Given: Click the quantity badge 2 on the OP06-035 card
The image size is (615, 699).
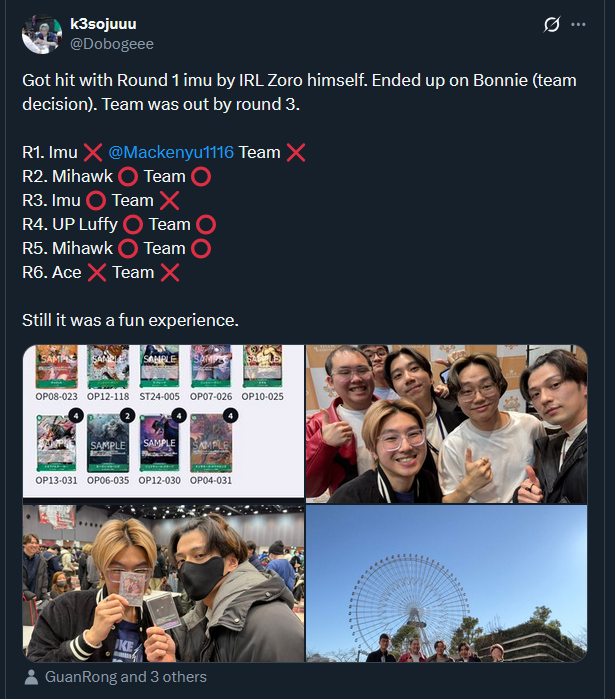Looking at the screenshot, I should pos(127,416).
